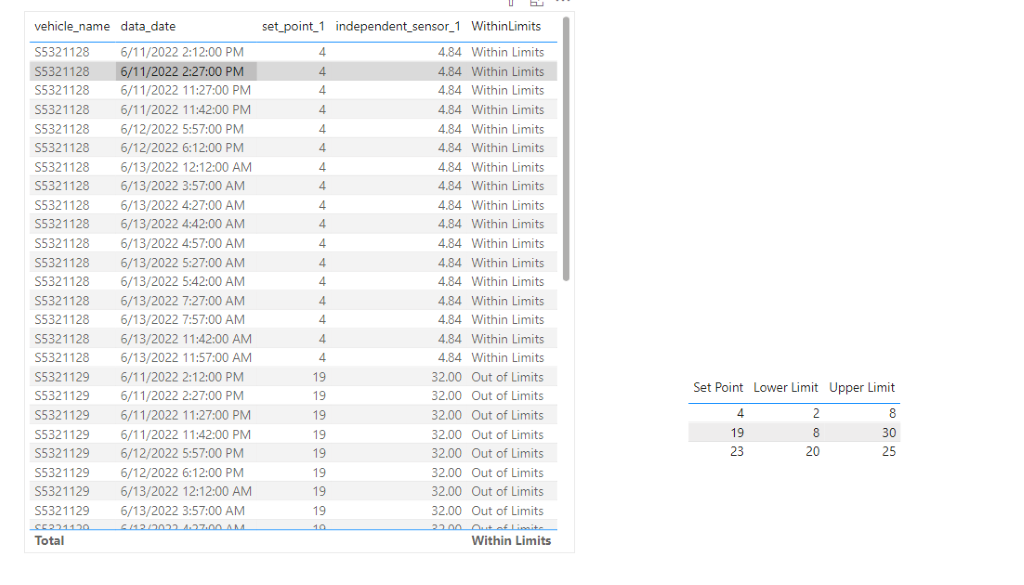This screenshot has height=585, width=1024.
Task: Click the vertical scrollbar thumb of the table
Action: pos(566,149)
